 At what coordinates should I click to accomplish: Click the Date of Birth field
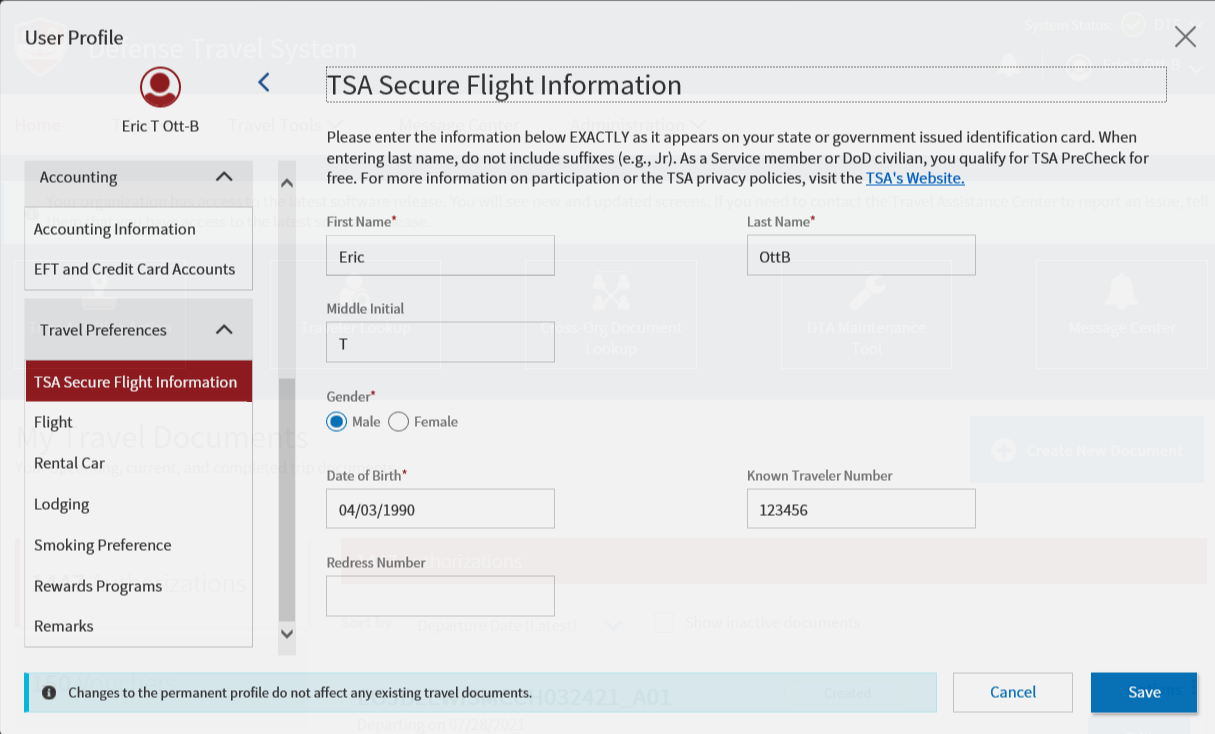click(x=440, y=509)
